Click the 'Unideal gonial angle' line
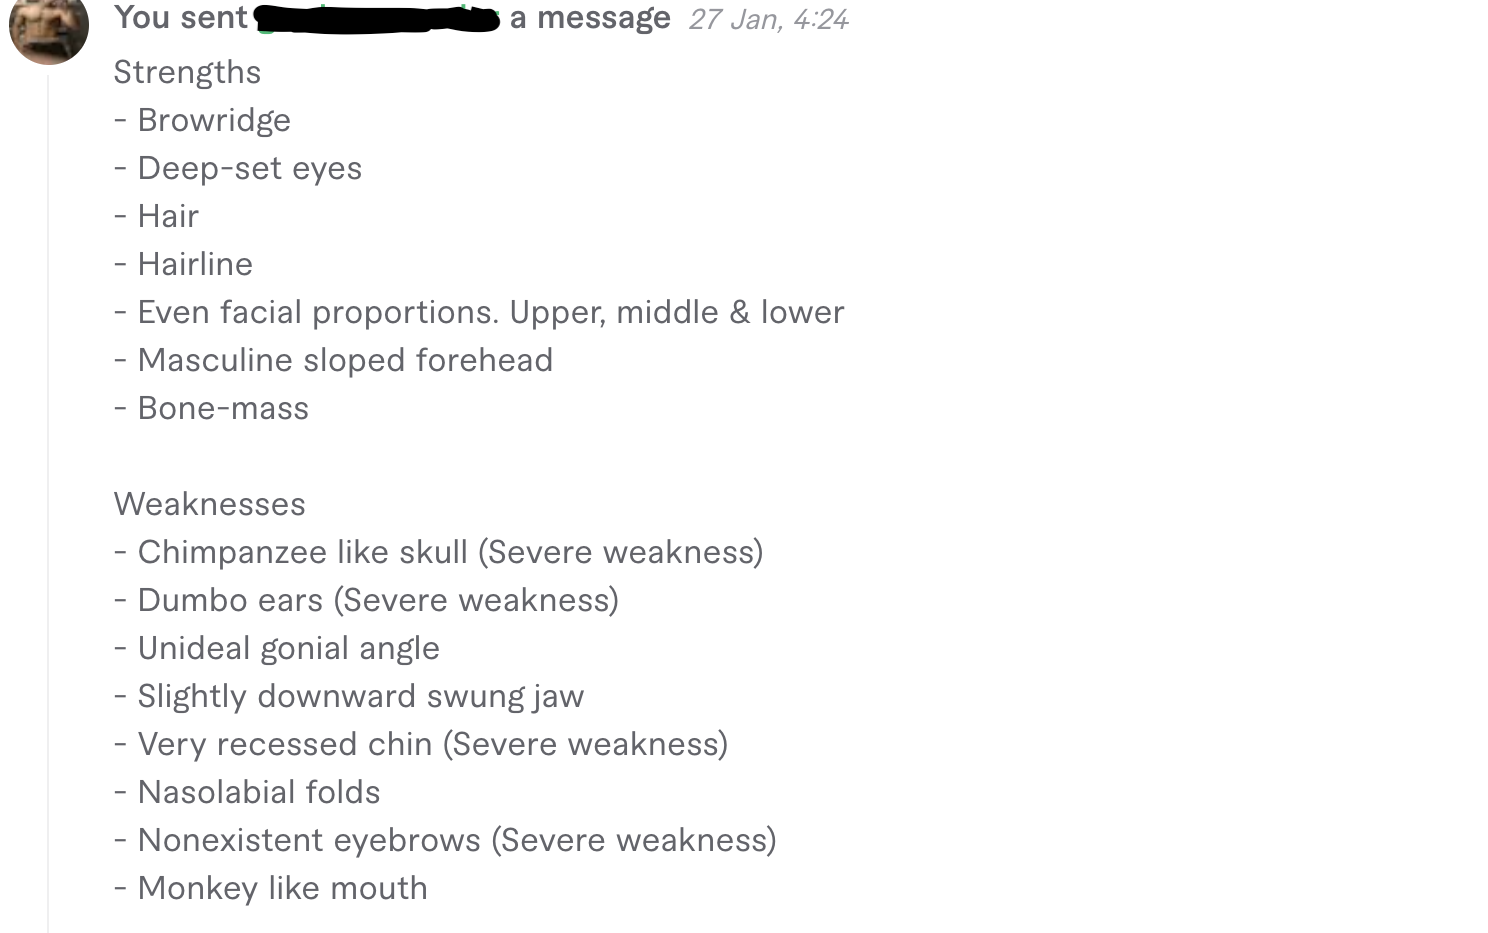The image size is (1488, 933). (276, 648)
